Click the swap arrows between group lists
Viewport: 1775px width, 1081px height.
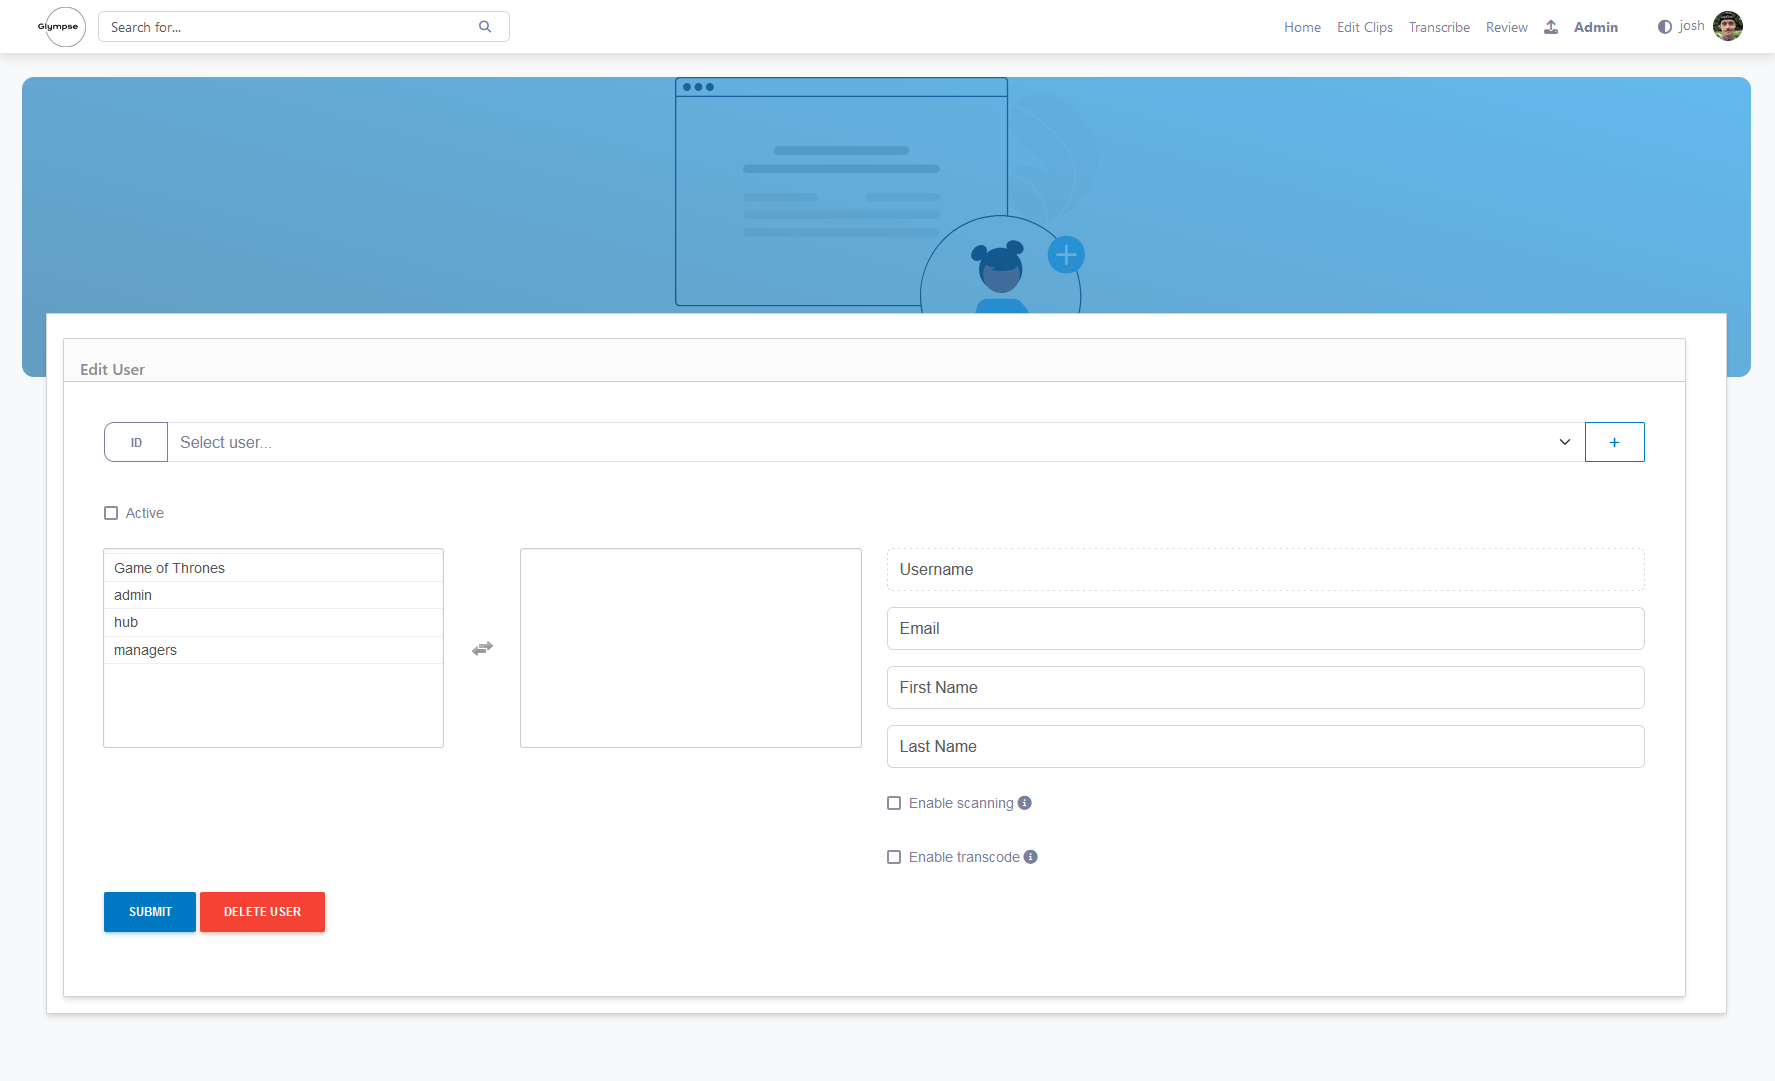(482, 648)
